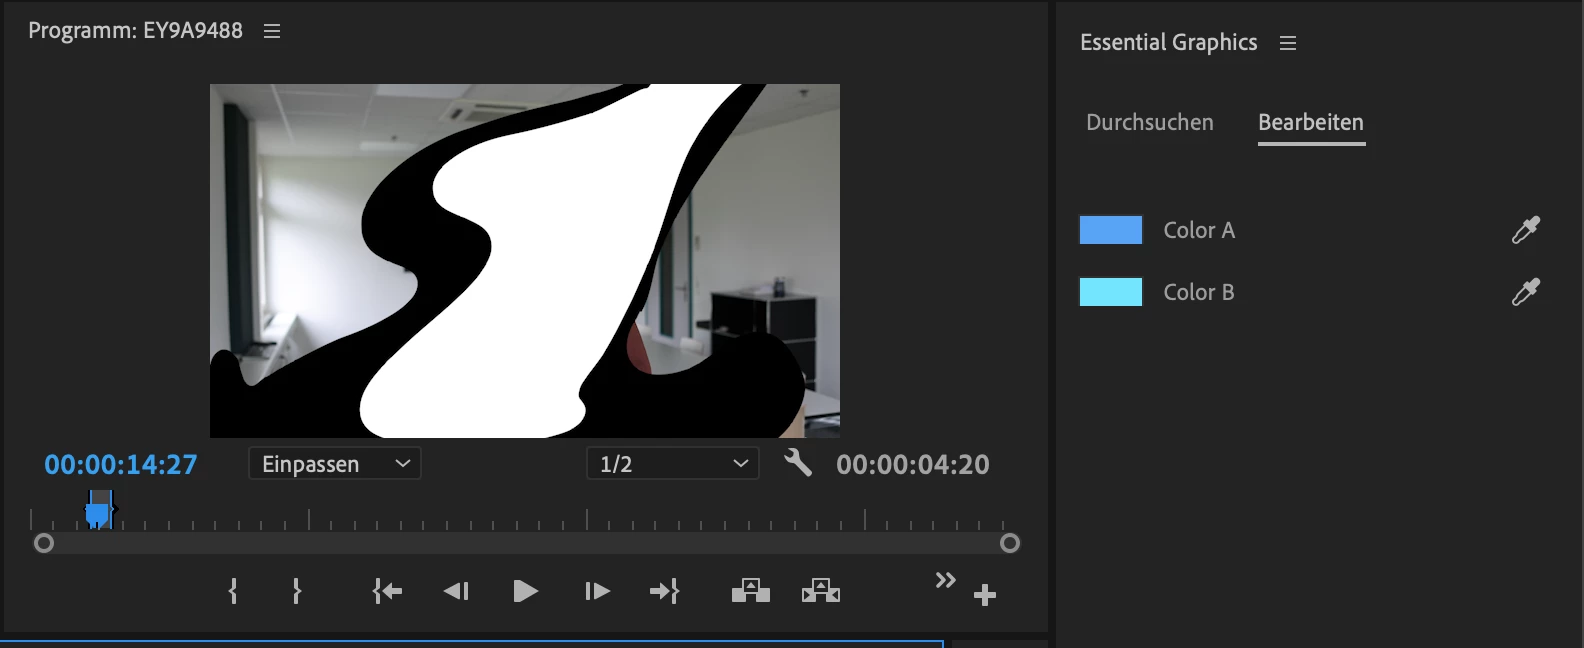Pick Color A with the eyedropper
The width and height of the screenshot is (1584, 648).
coord(1526,230)
